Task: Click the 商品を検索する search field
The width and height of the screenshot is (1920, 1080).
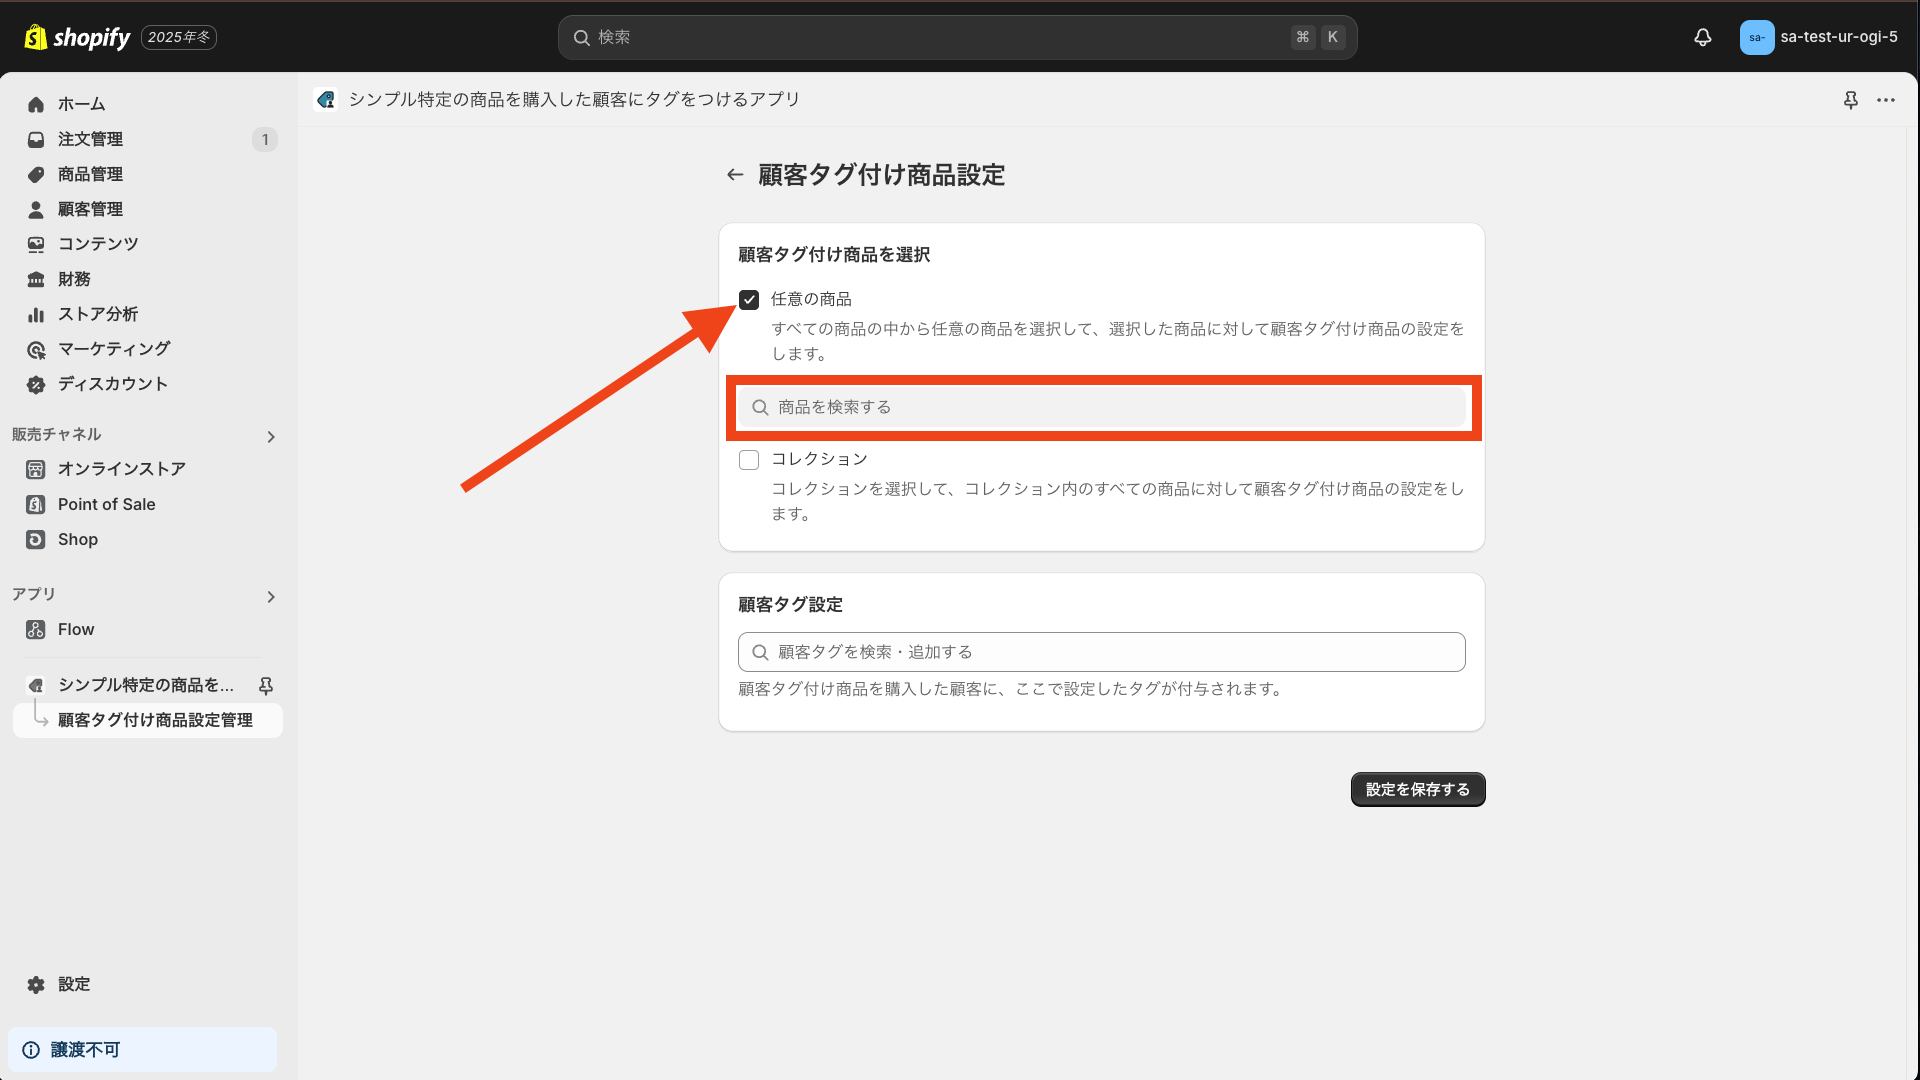Action: pos(1101,407)
